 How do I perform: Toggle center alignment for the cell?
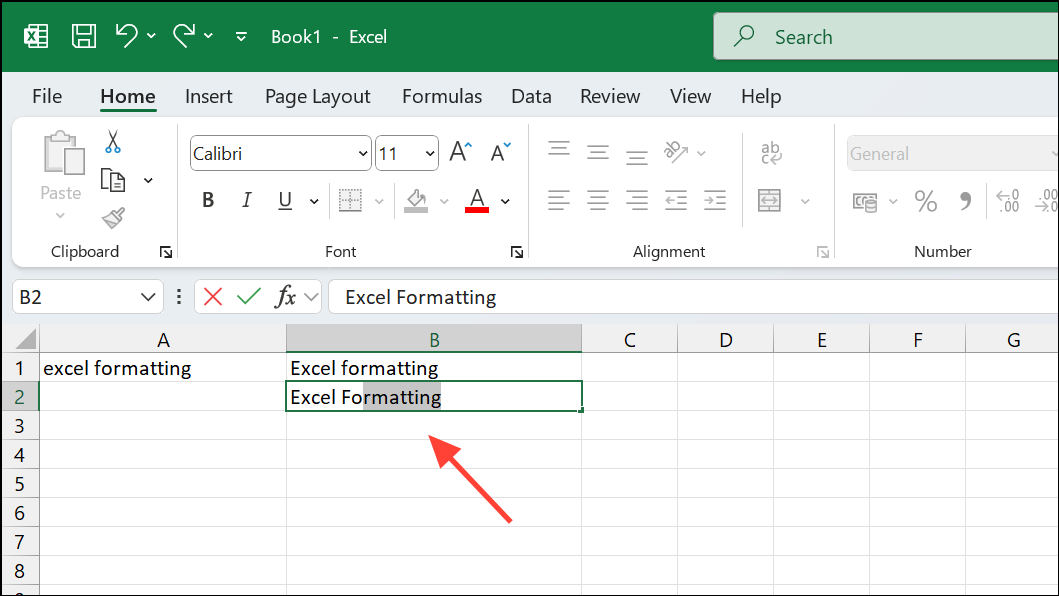click(x=598, y=200)
